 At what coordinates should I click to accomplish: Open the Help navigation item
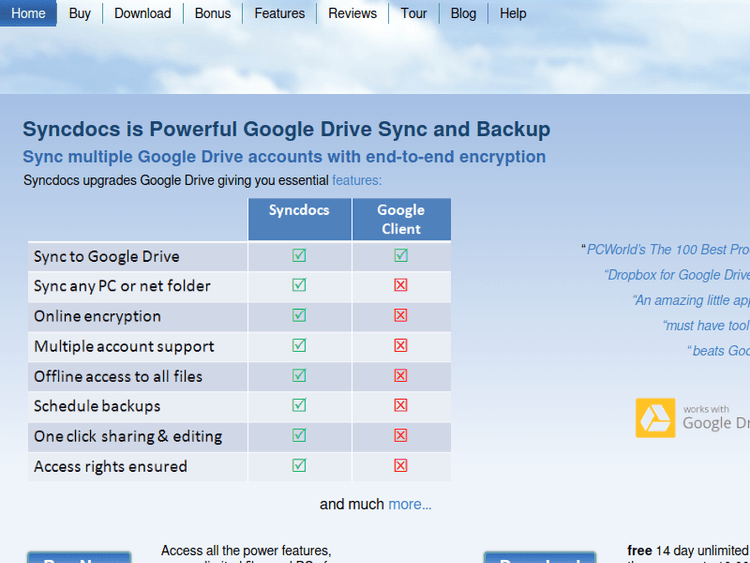pyautogui.click(x=513, y=13)
